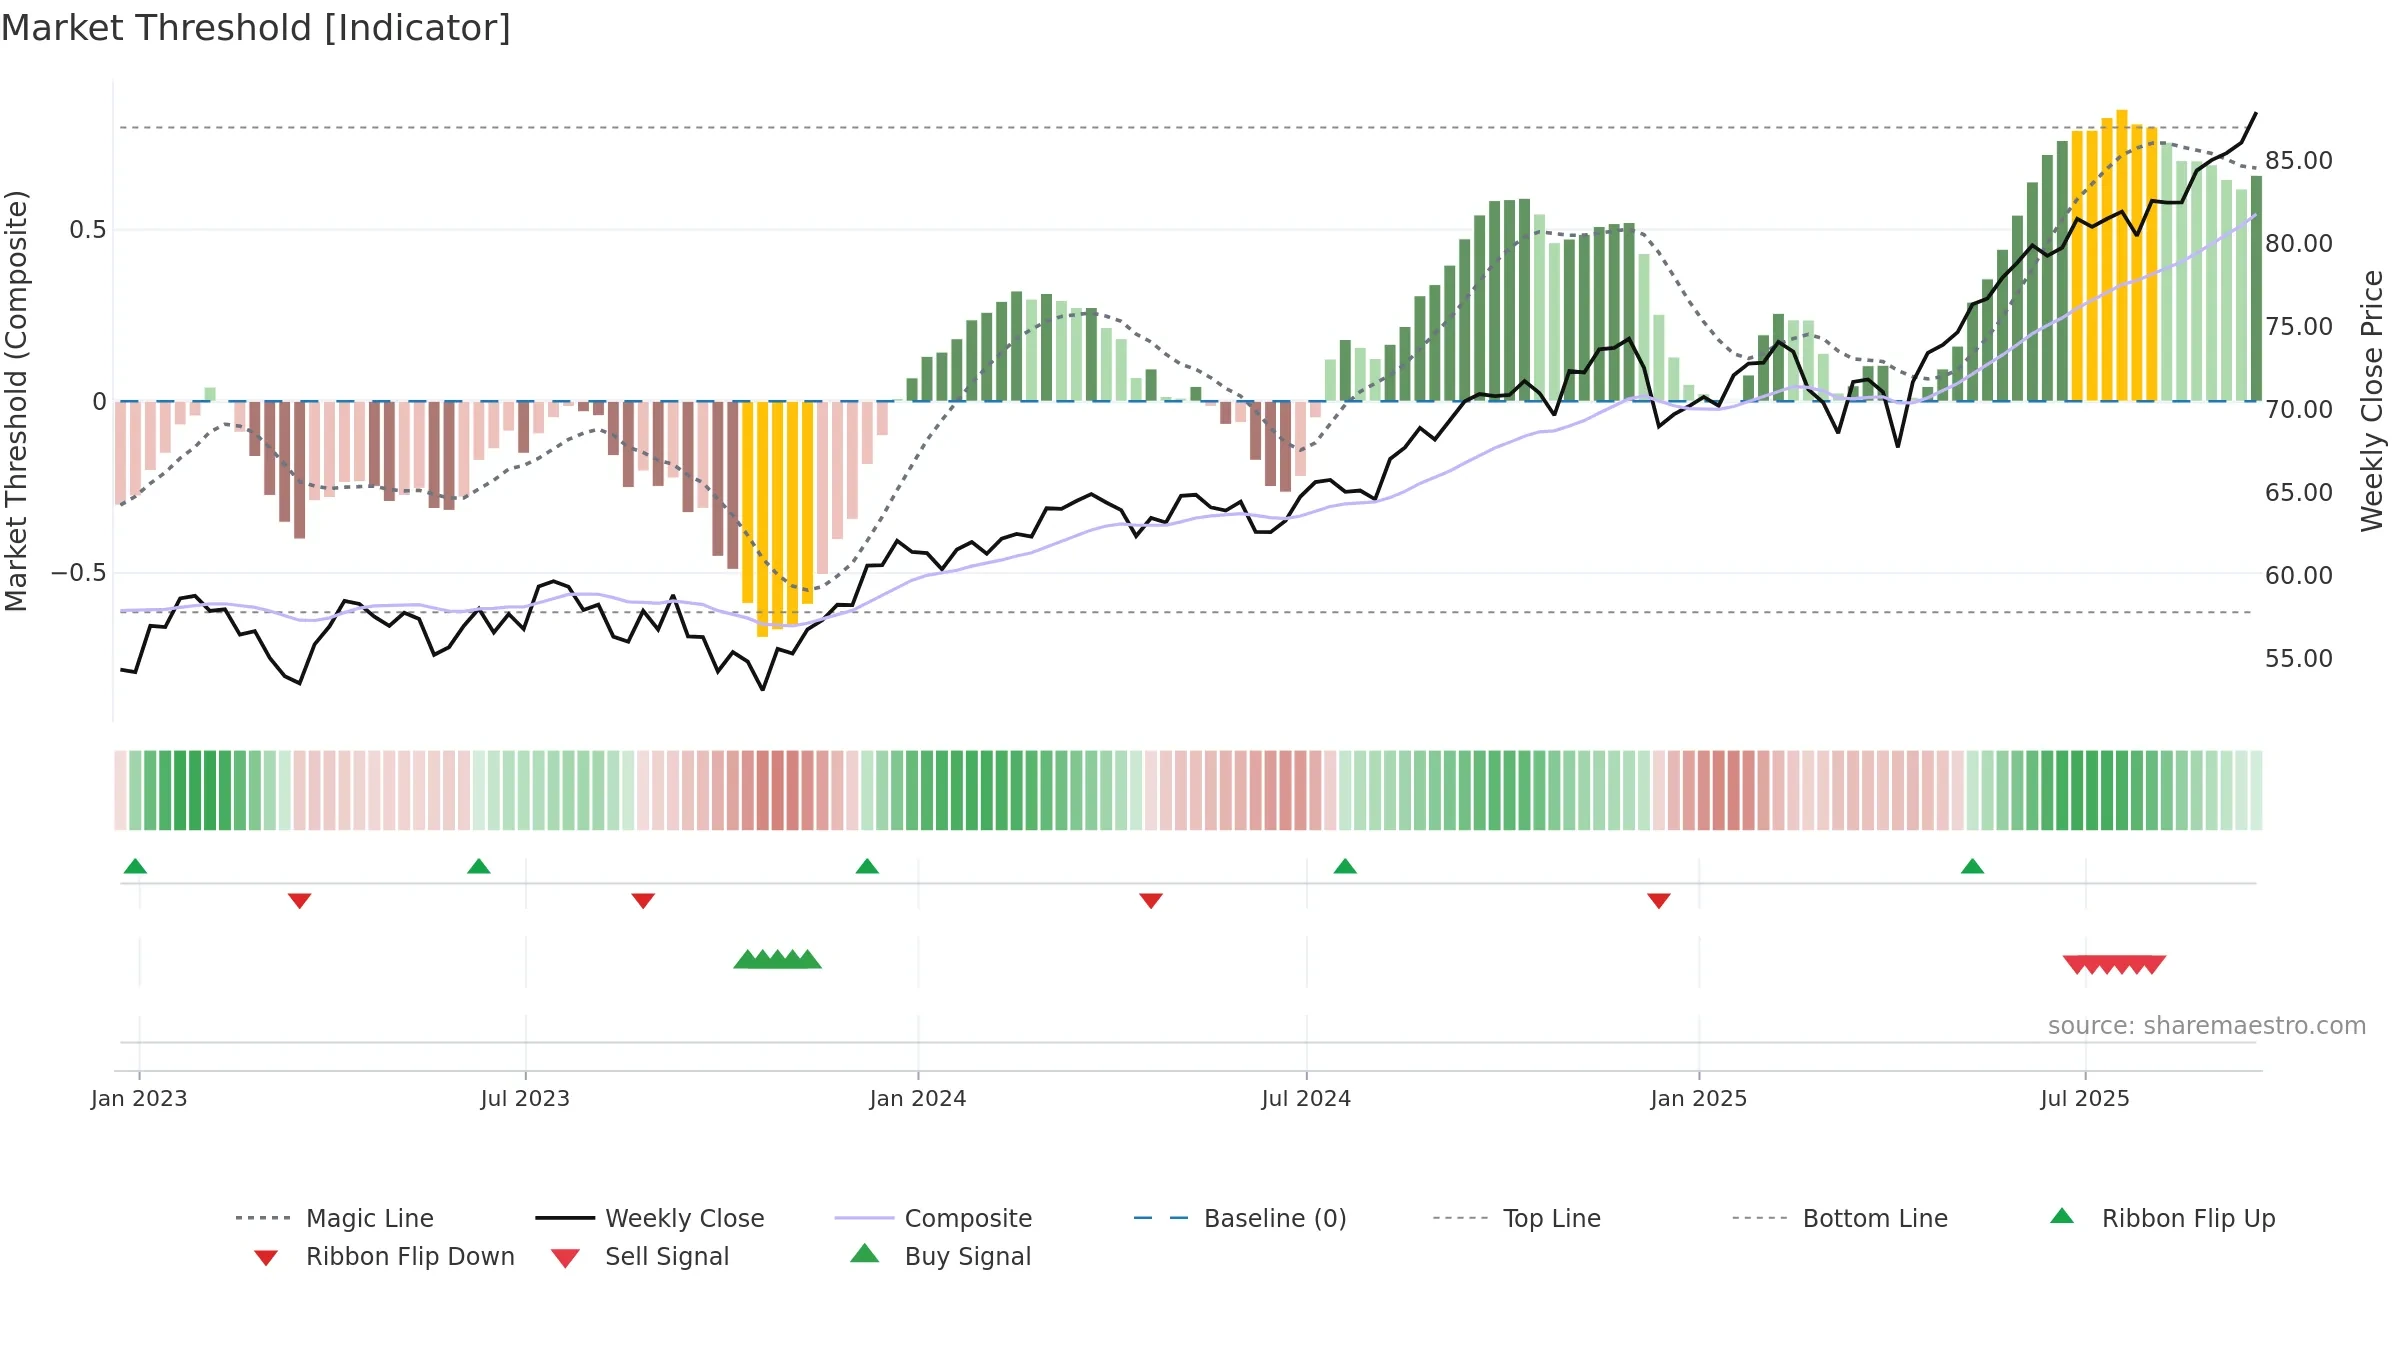Click the 85.00 price axis label

[x=2299, y=160]
